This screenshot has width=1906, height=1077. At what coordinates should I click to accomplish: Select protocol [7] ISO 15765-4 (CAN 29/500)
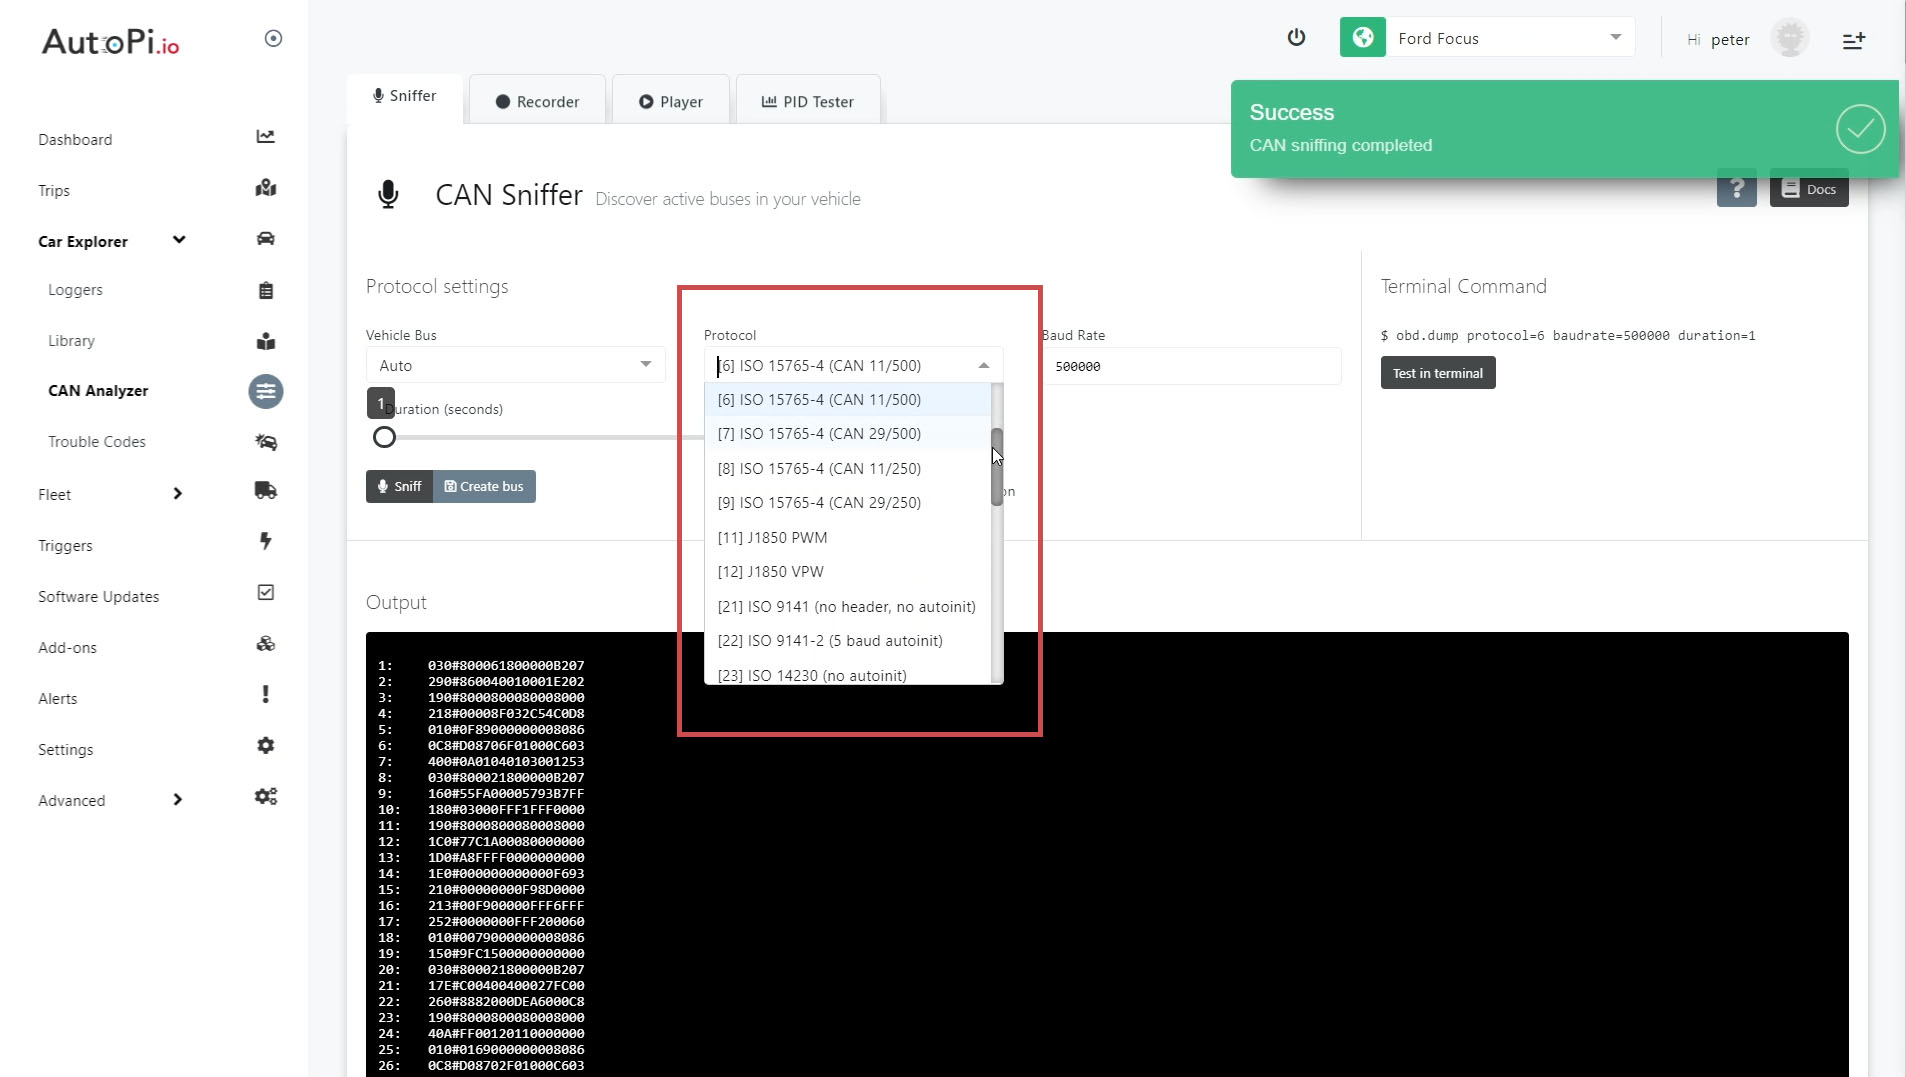(x=819, y=434)
